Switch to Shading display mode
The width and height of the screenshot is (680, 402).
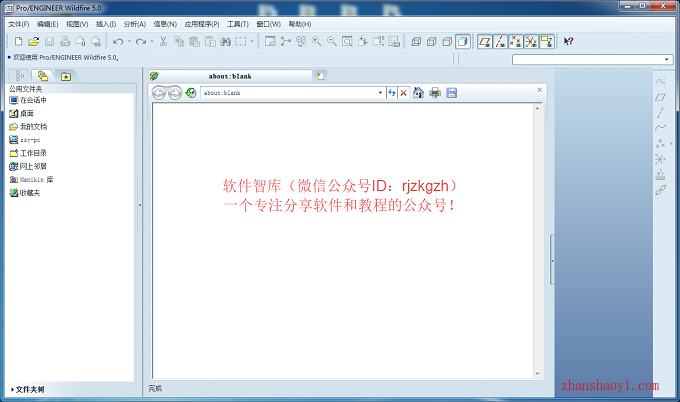463,42
